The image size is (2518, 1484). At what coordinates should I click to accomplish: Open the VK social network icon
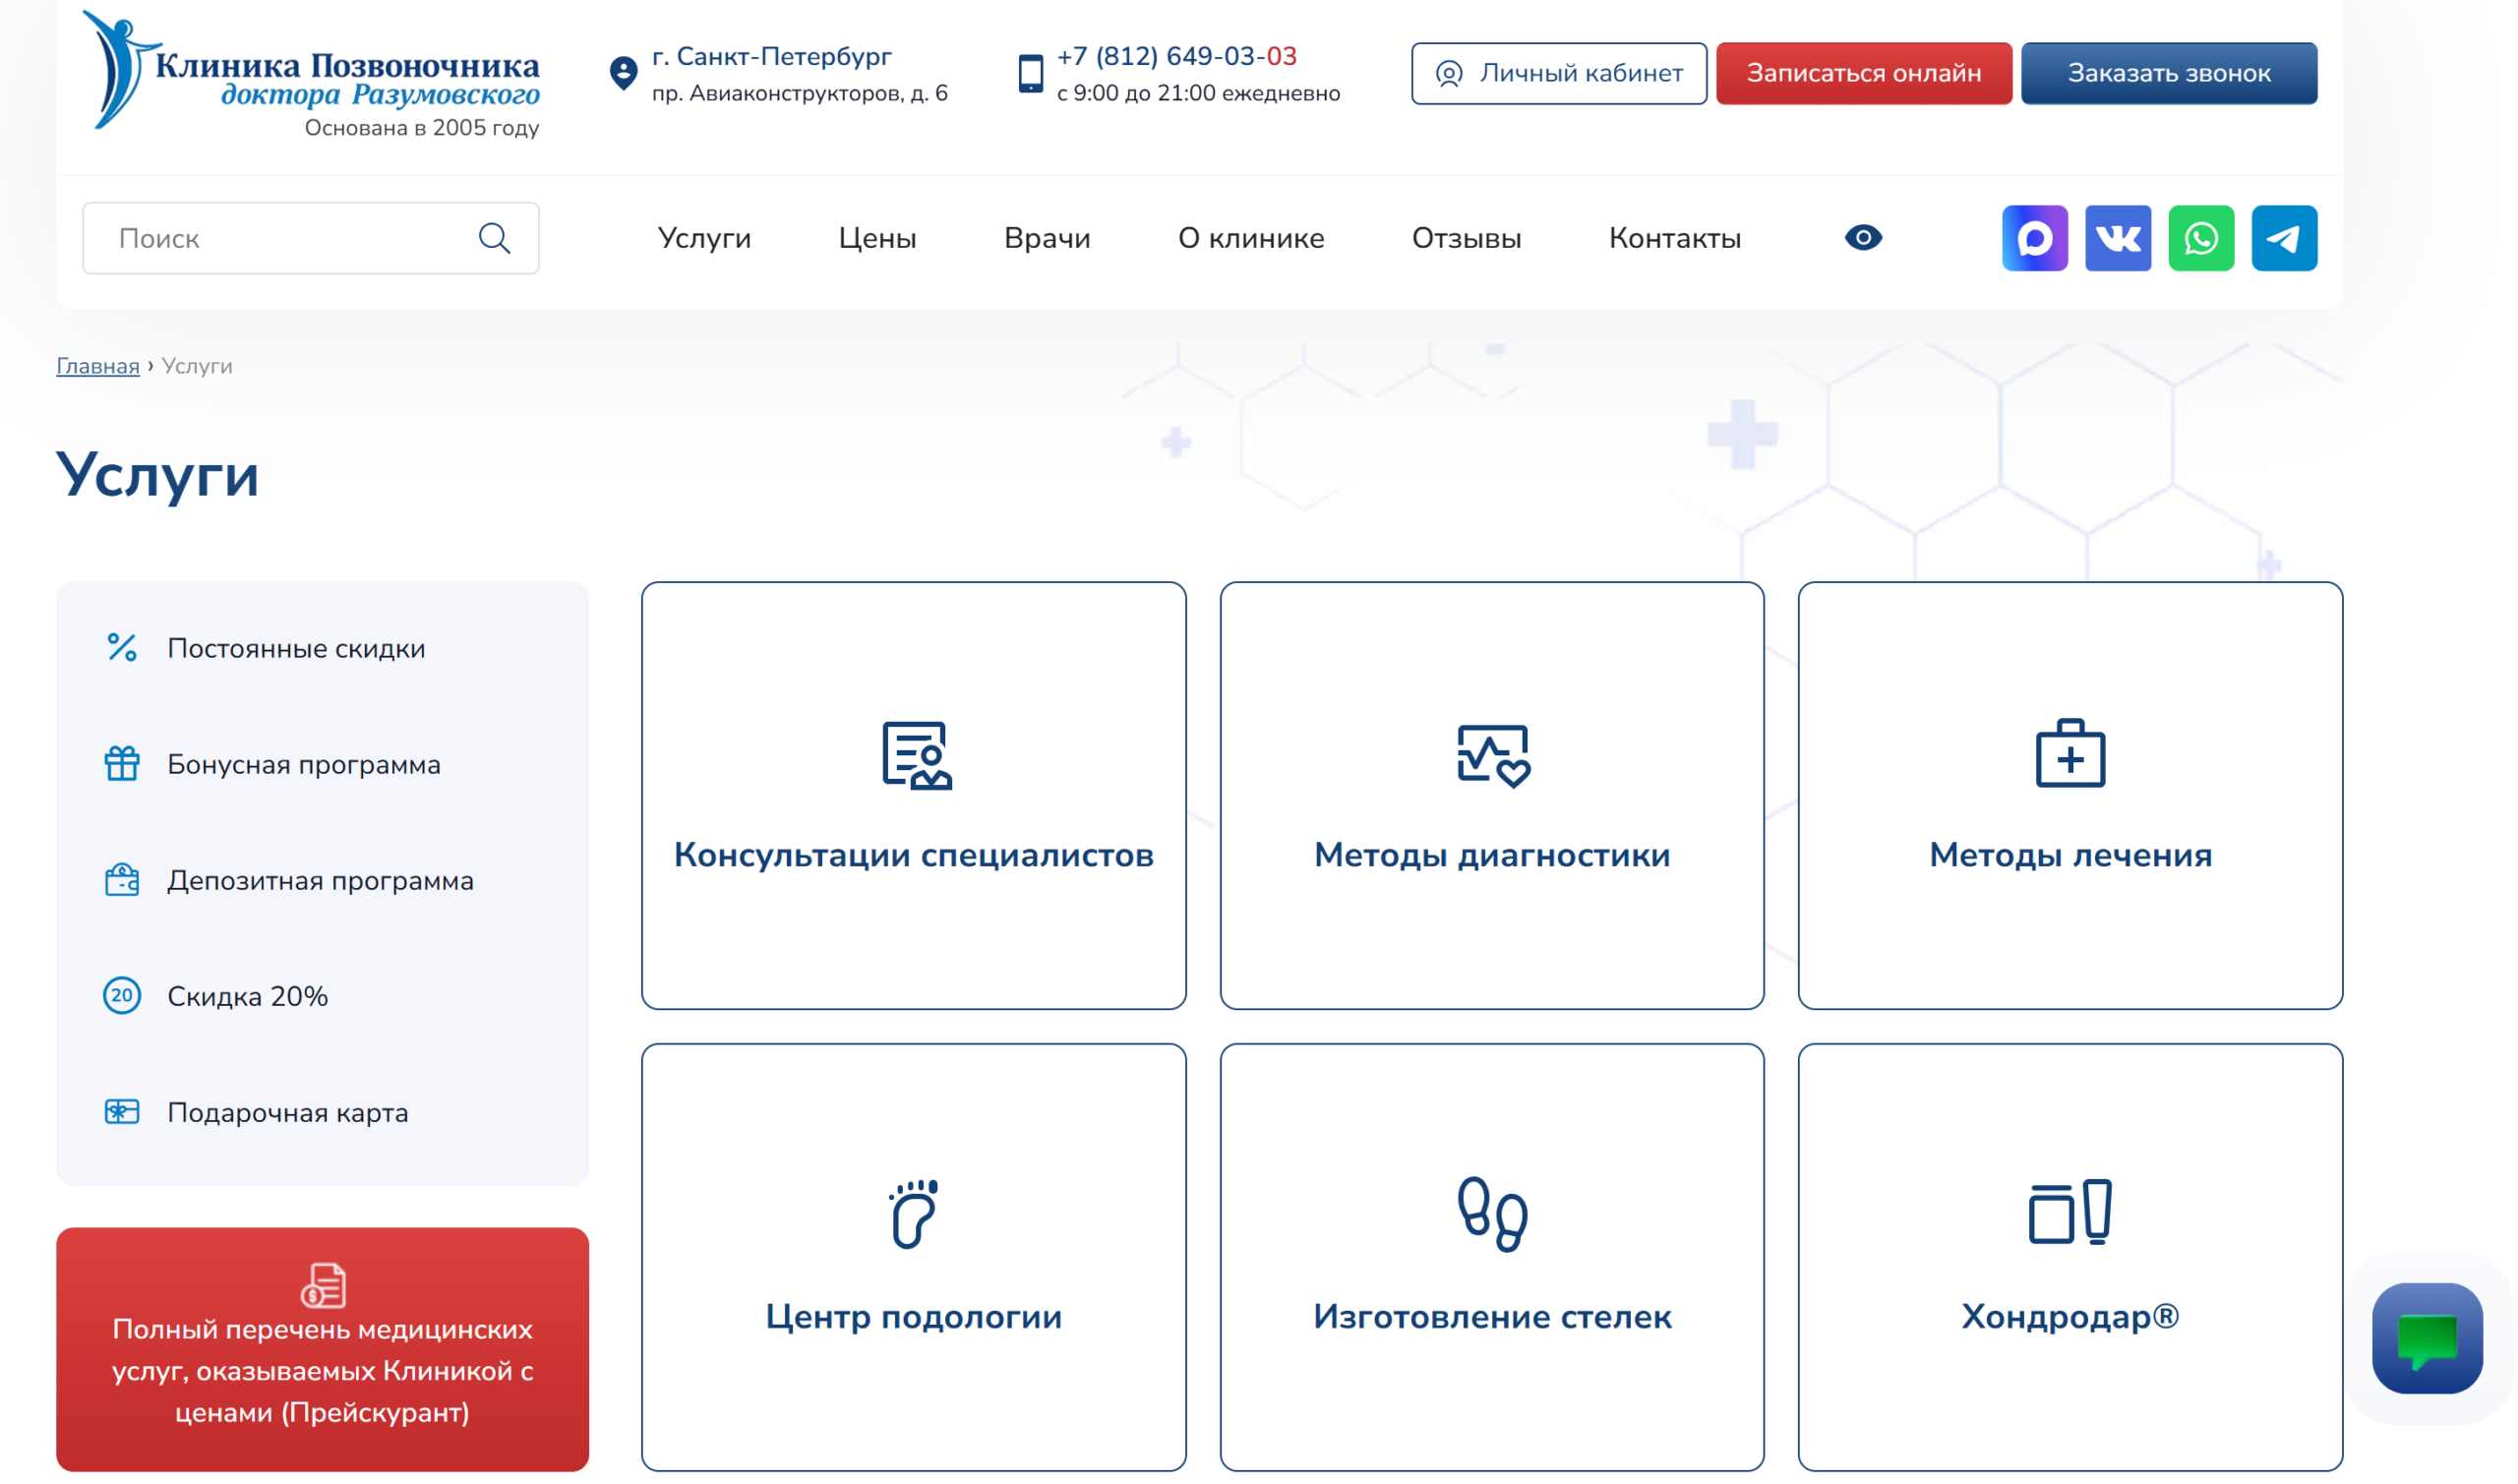[2117, 238]
